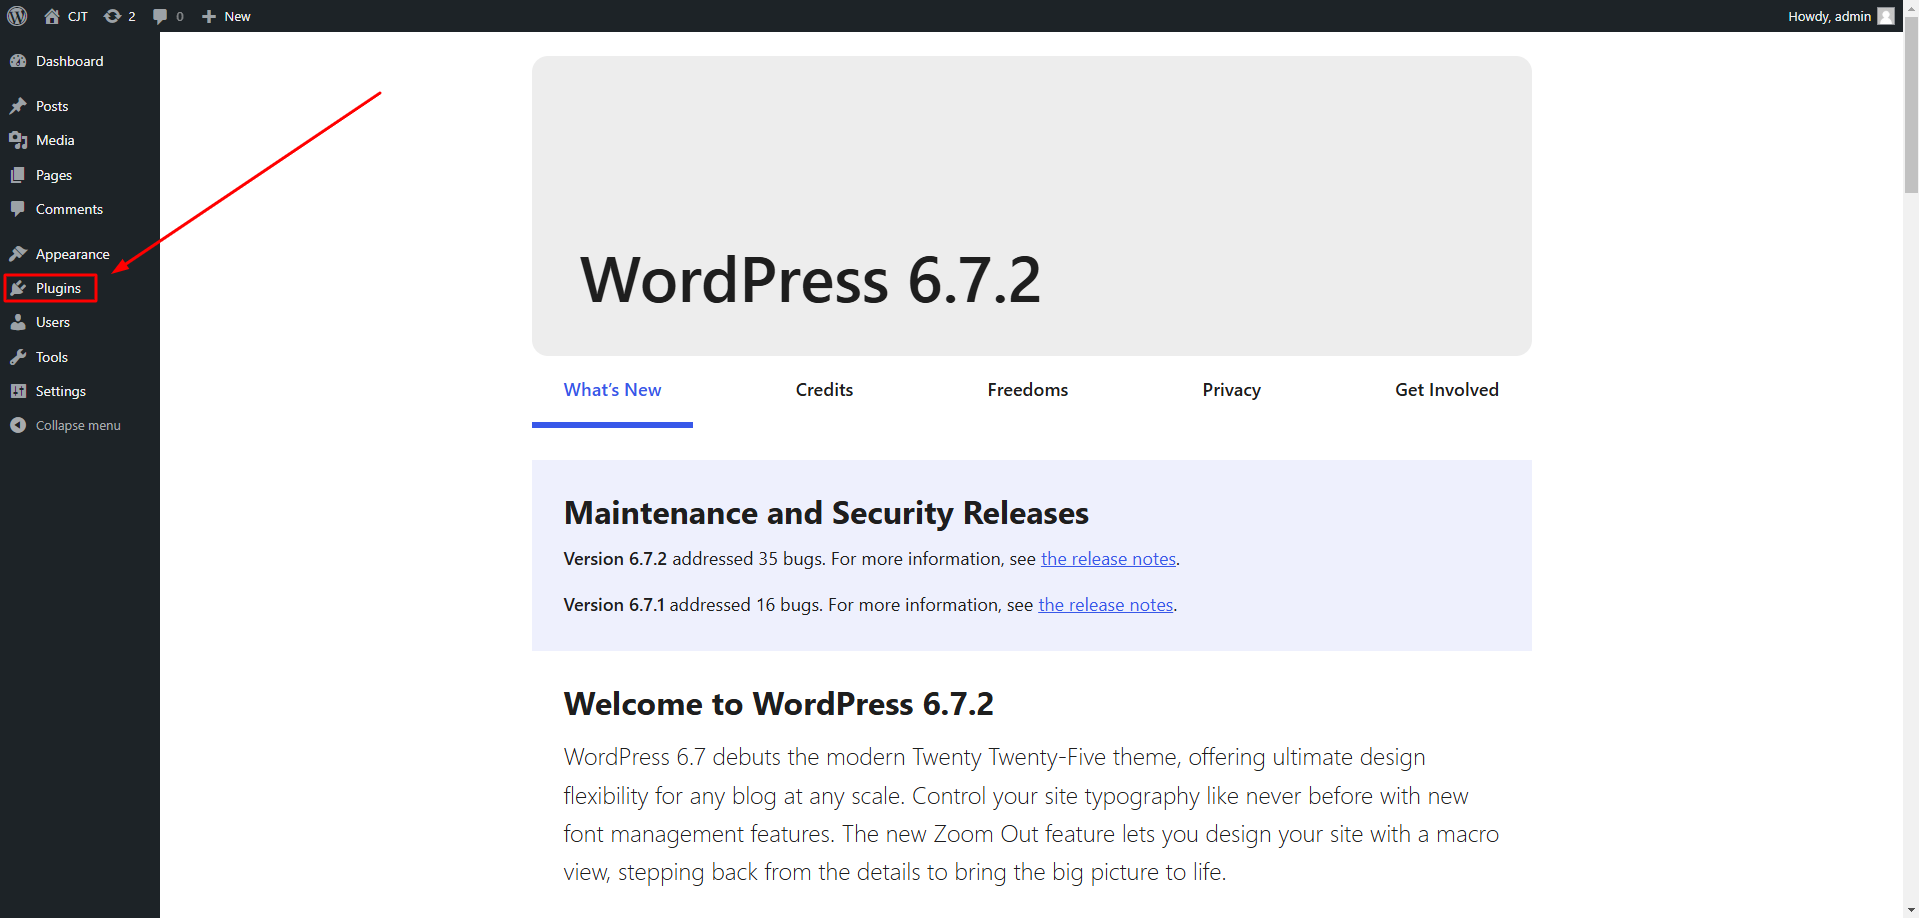
Task: Open the Tools menu item
Action: (x=80, y=357)
